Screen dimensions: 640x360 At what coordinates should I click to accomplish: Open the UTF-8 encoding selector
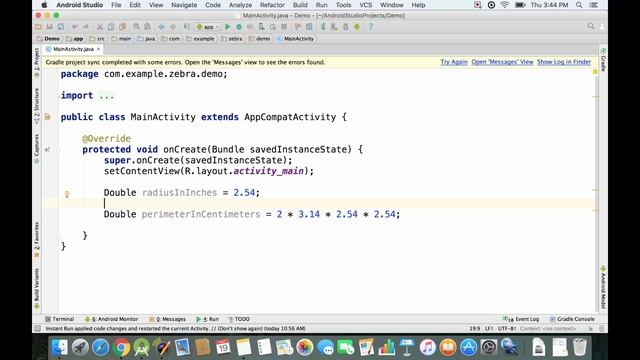point(507,328)
